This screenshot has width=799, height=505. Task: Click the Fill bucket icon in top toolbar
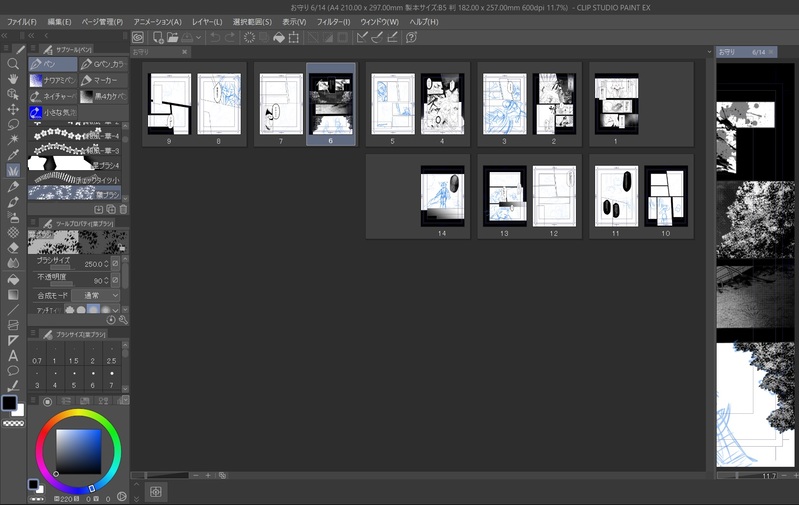279,37
